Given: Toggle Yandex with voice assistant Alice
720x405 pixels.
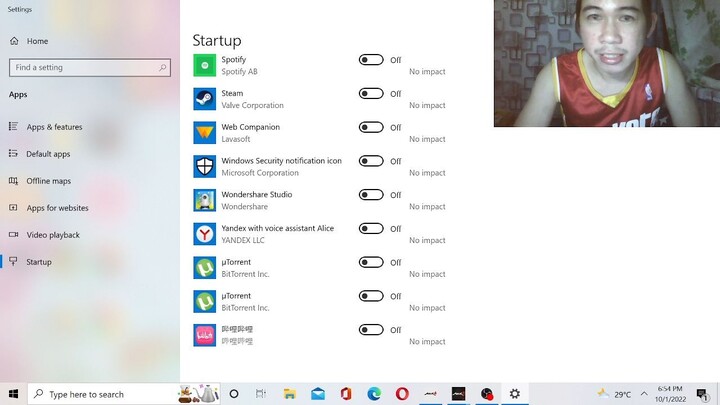Looking at the screenshot, I should coord(371,229).
